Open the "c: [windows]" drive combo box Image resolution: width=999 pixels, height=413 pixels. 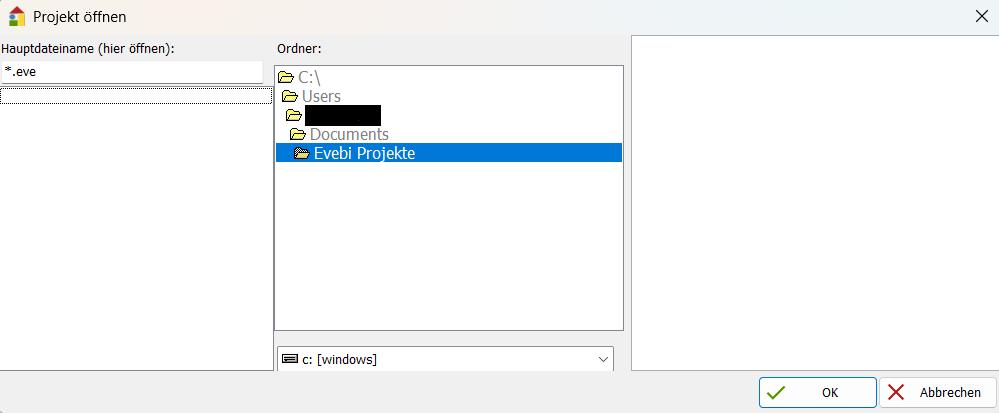445,359
